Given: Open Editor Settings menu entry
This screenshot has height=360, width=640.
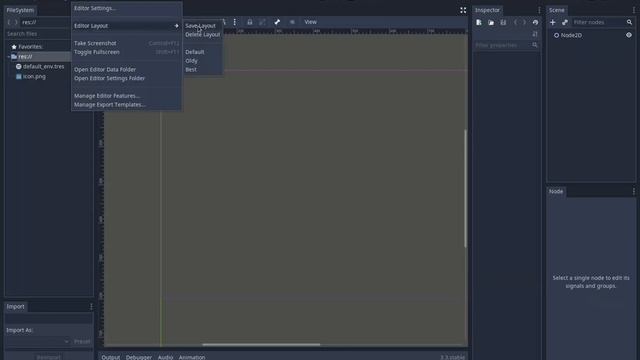Looking at the screenshot, I should pyautogui.click(x=95, y=8).
